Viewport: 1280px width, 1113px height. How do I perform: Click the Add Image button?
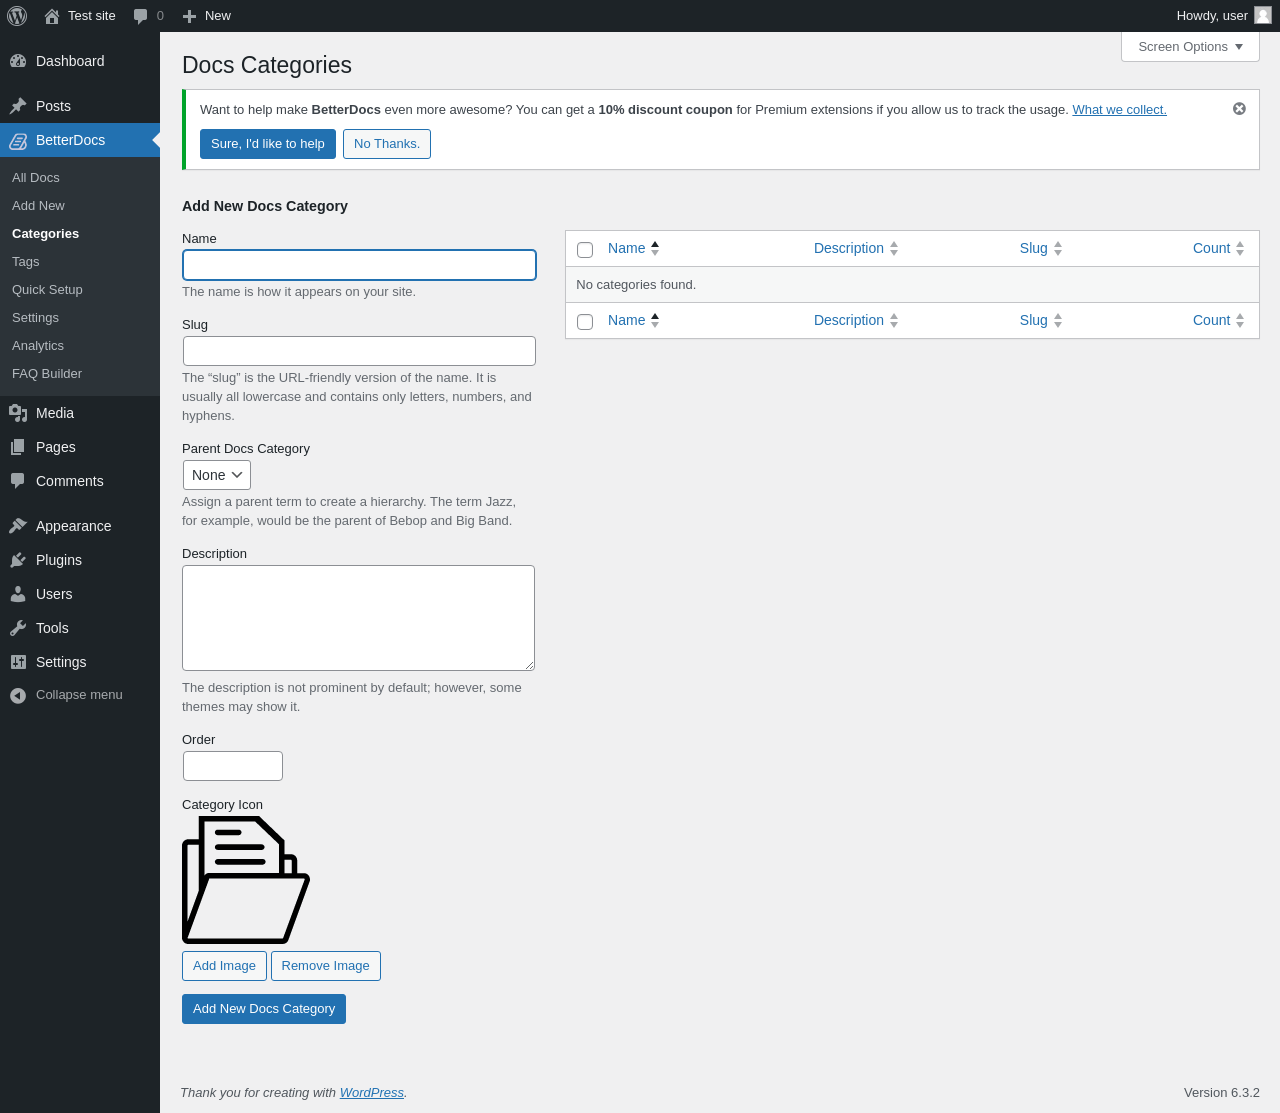pyautogui.click(x=224, y=966)
